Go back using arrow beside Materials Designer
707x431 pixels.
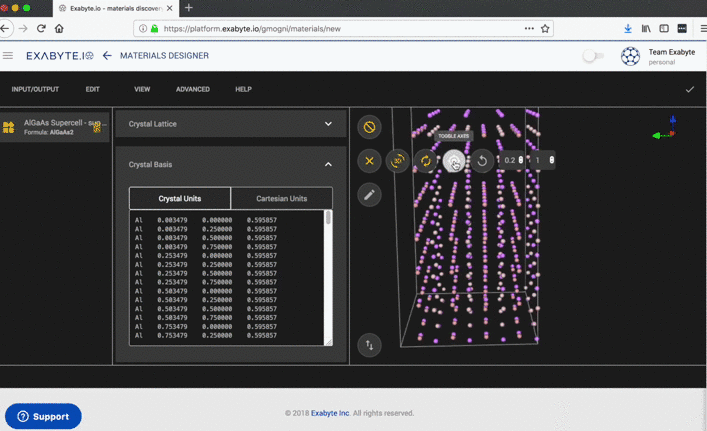click(x=107, y=56)
